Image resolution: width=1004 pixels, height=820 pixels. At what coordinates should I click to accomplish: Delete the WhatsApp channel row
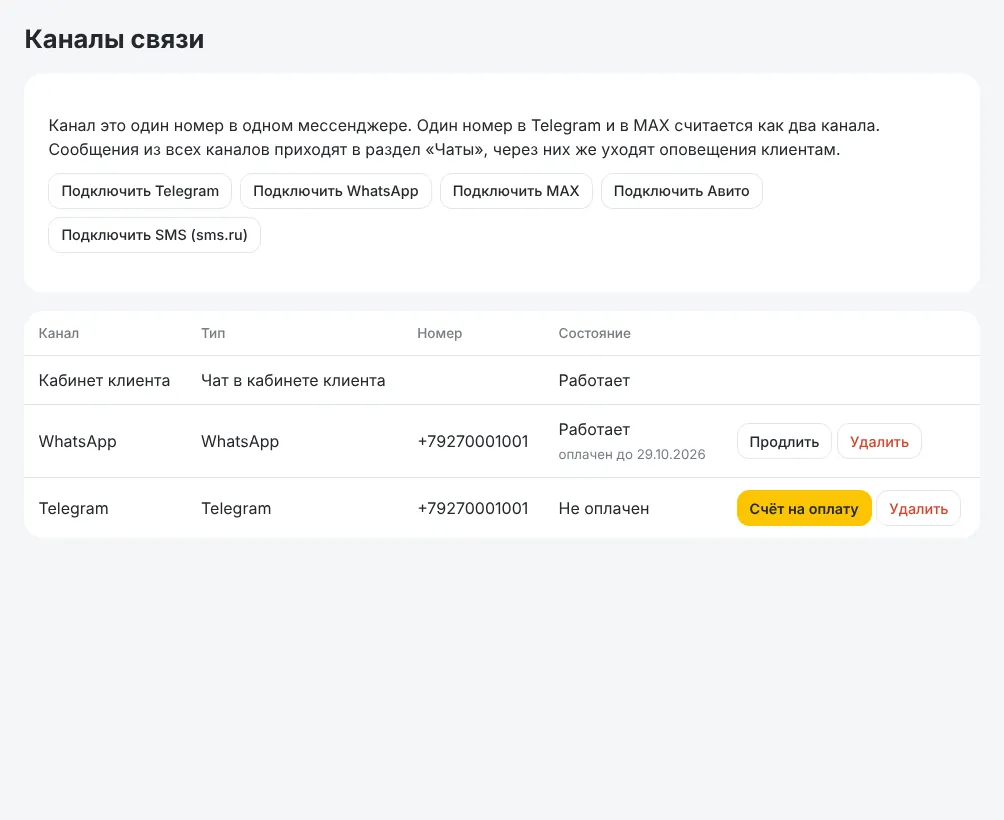(879, 441)
